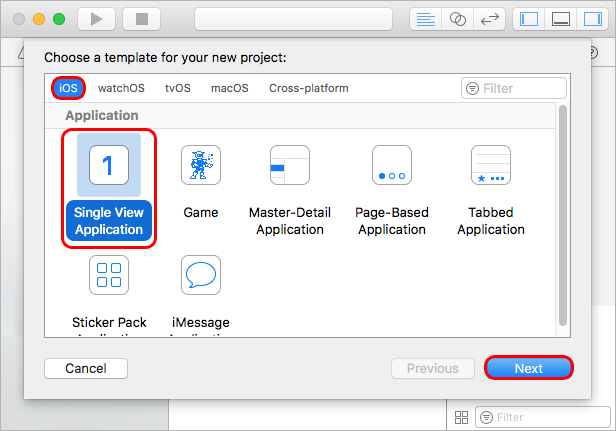616x431 pixels.
Task: Toggle the Utilities panel visibility
Action: (591, 19)
